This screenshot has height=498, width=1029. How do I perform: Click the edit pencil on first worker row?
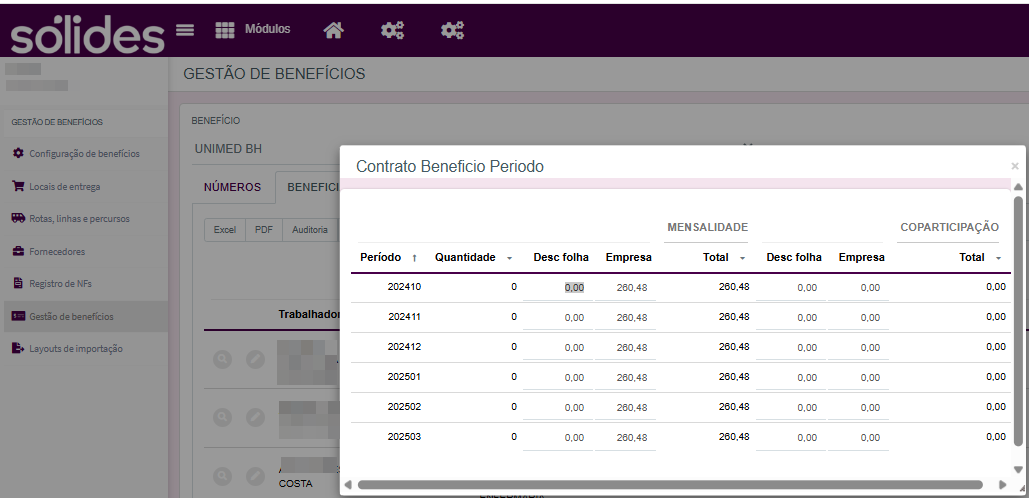[255, 359]
